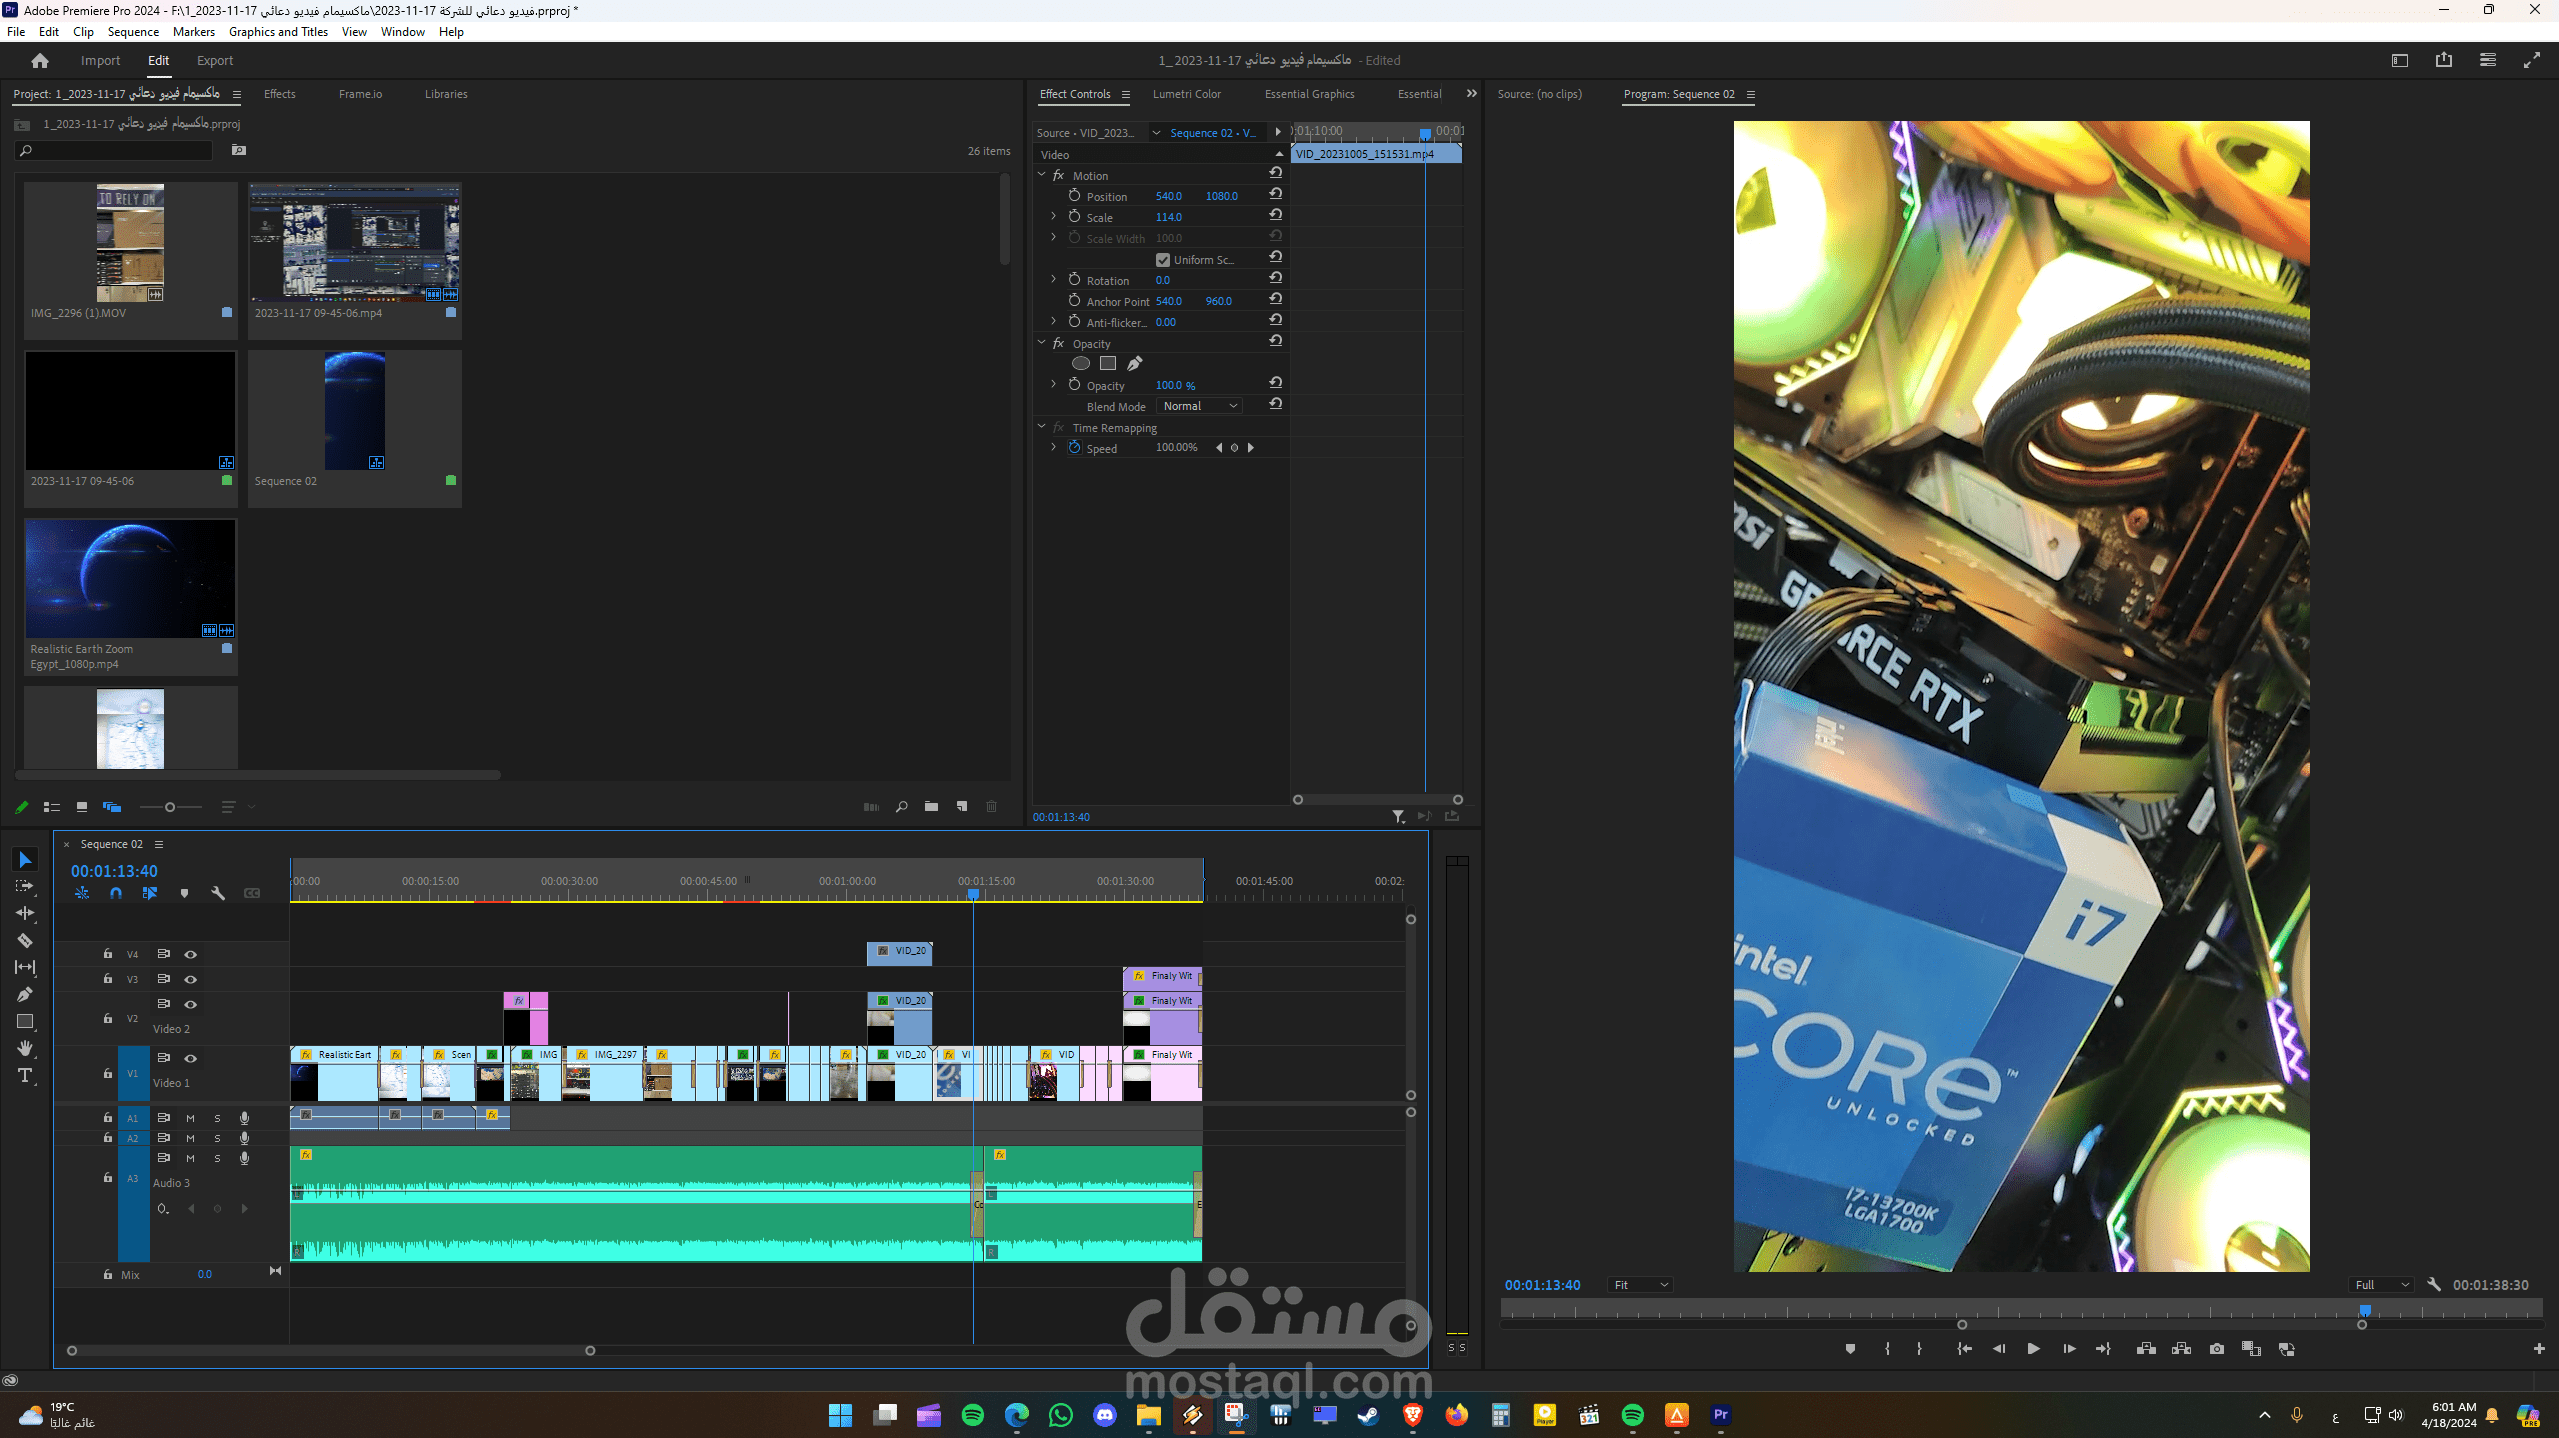Image resolution: width=2559 pixels, height=1438 pixels.
Task: Open the Blend Mode Normal dropdown
Action: [x=1199, y=406]
